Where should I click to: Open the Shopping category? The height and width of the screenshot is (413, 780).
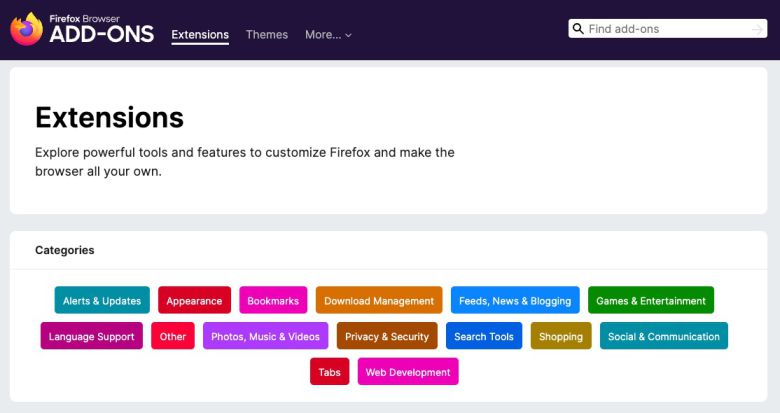[561, 337]
